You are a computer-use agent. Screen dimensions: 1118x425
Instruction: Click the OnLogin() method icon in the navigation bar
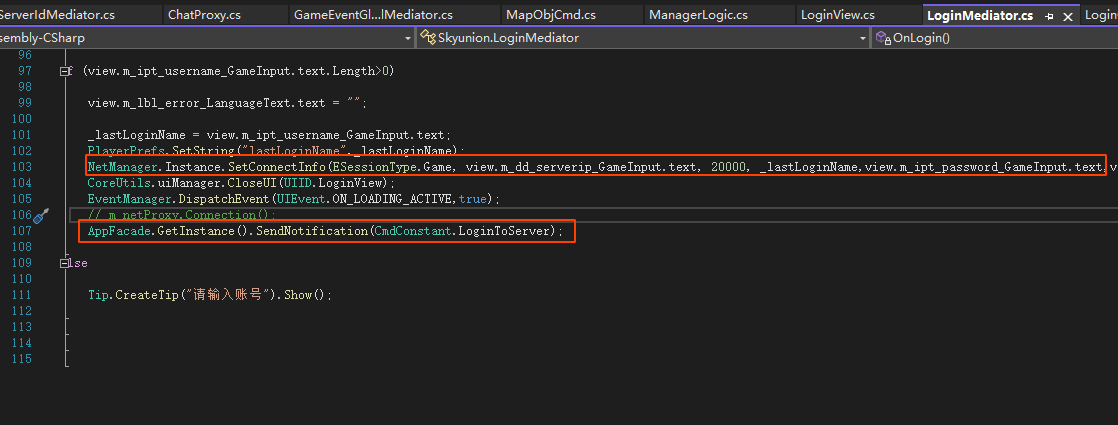point(883,38)
